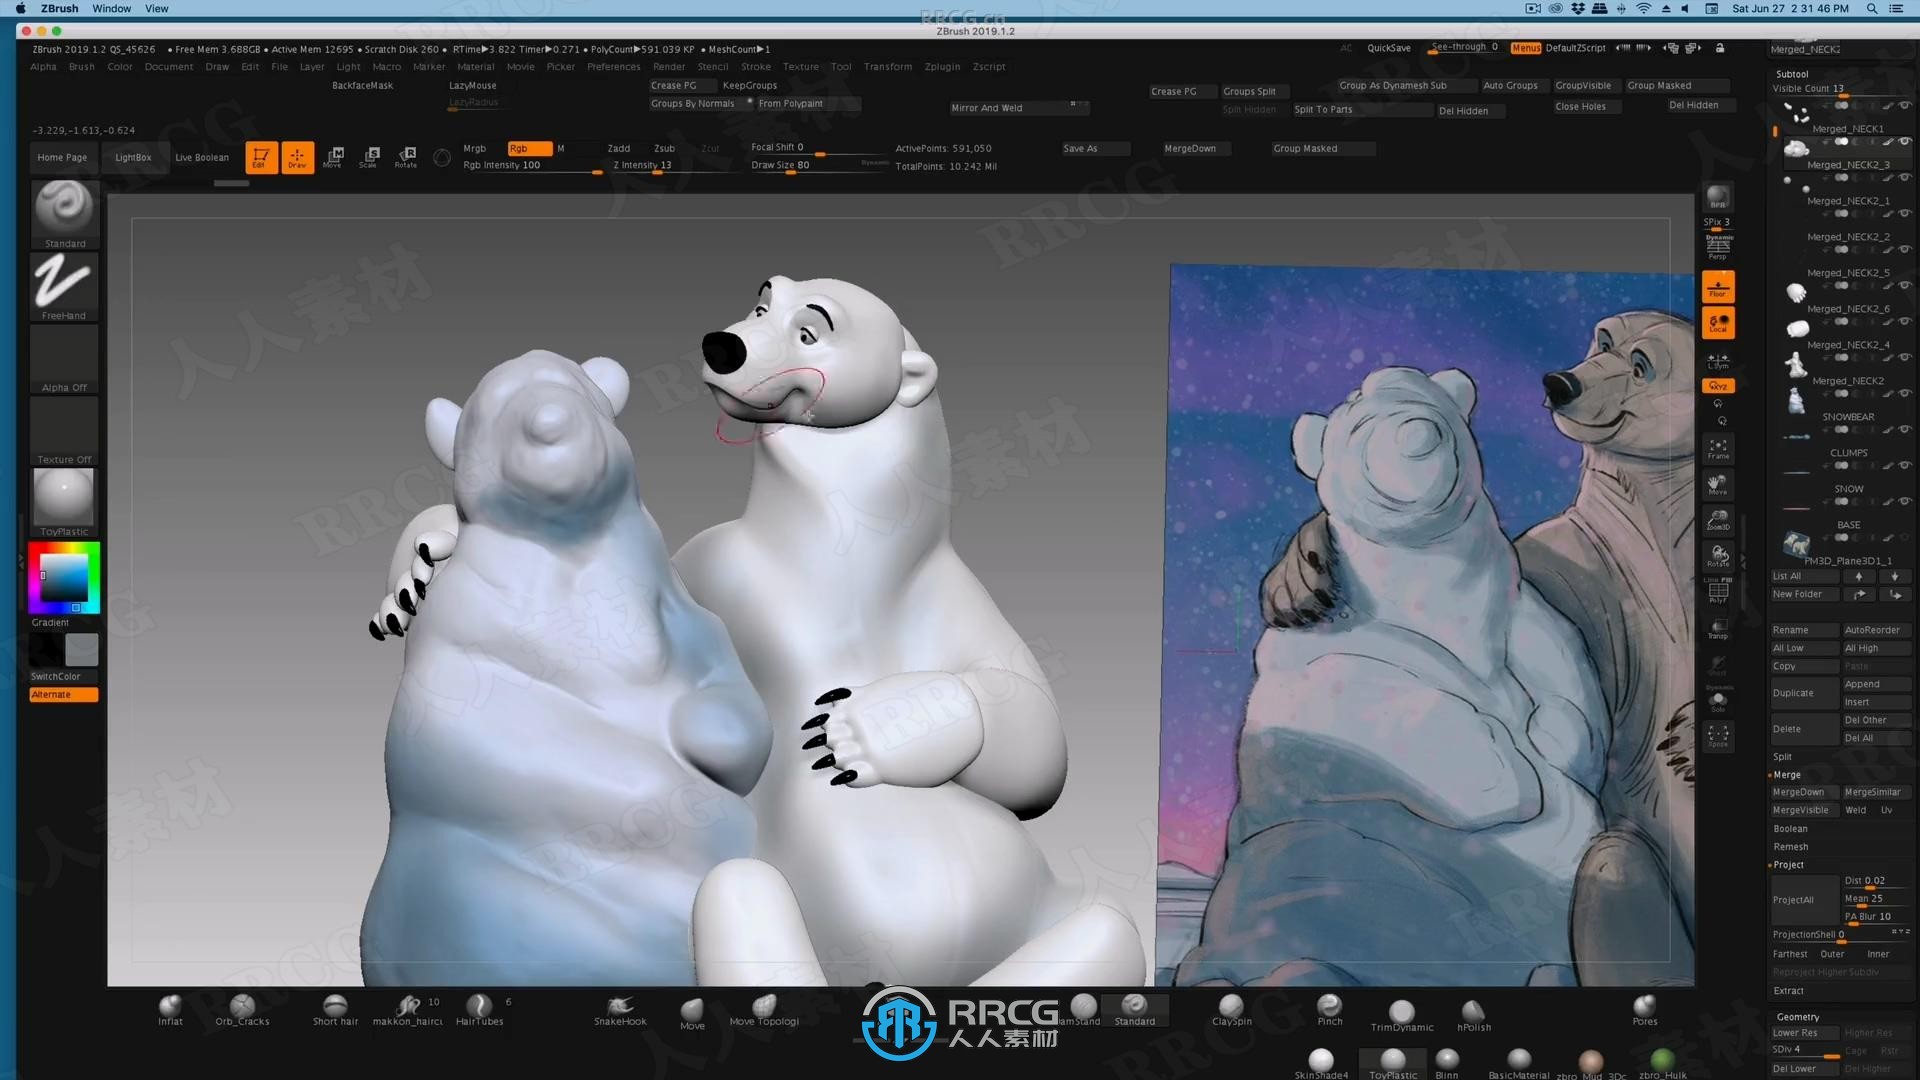Select the Pinch brush

[1329, 1010]
